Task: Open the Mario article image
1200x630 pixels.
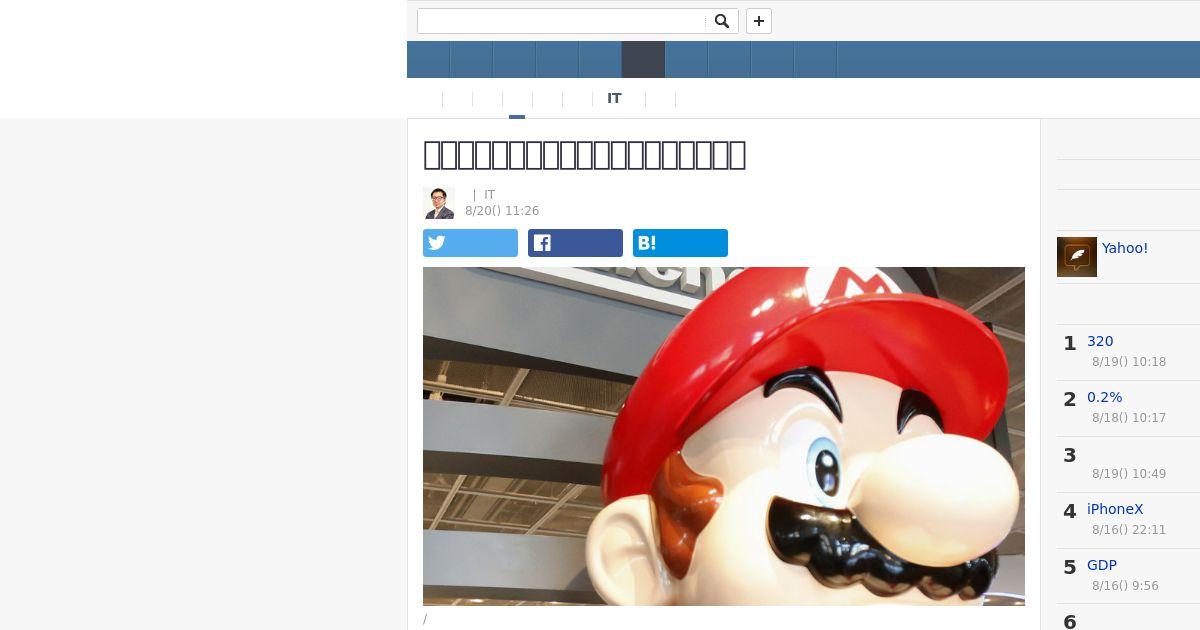Action: (724, 436)
